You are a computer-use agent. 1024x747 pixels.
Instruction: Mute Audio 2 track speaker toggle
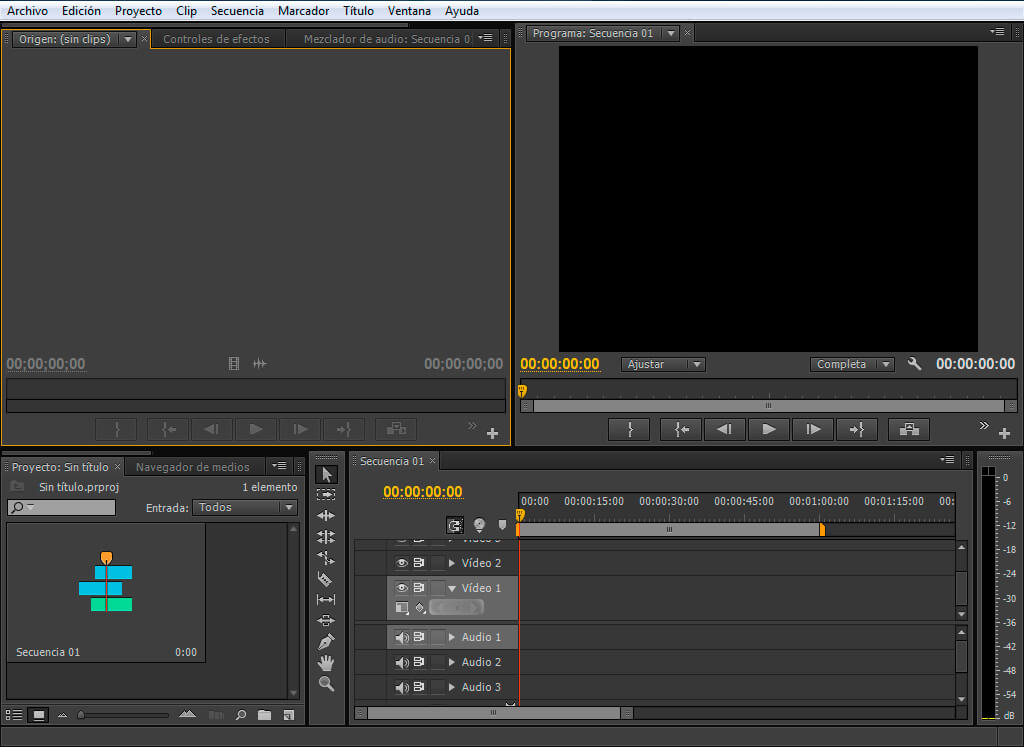pyautogui.click(x=402, y=662)
